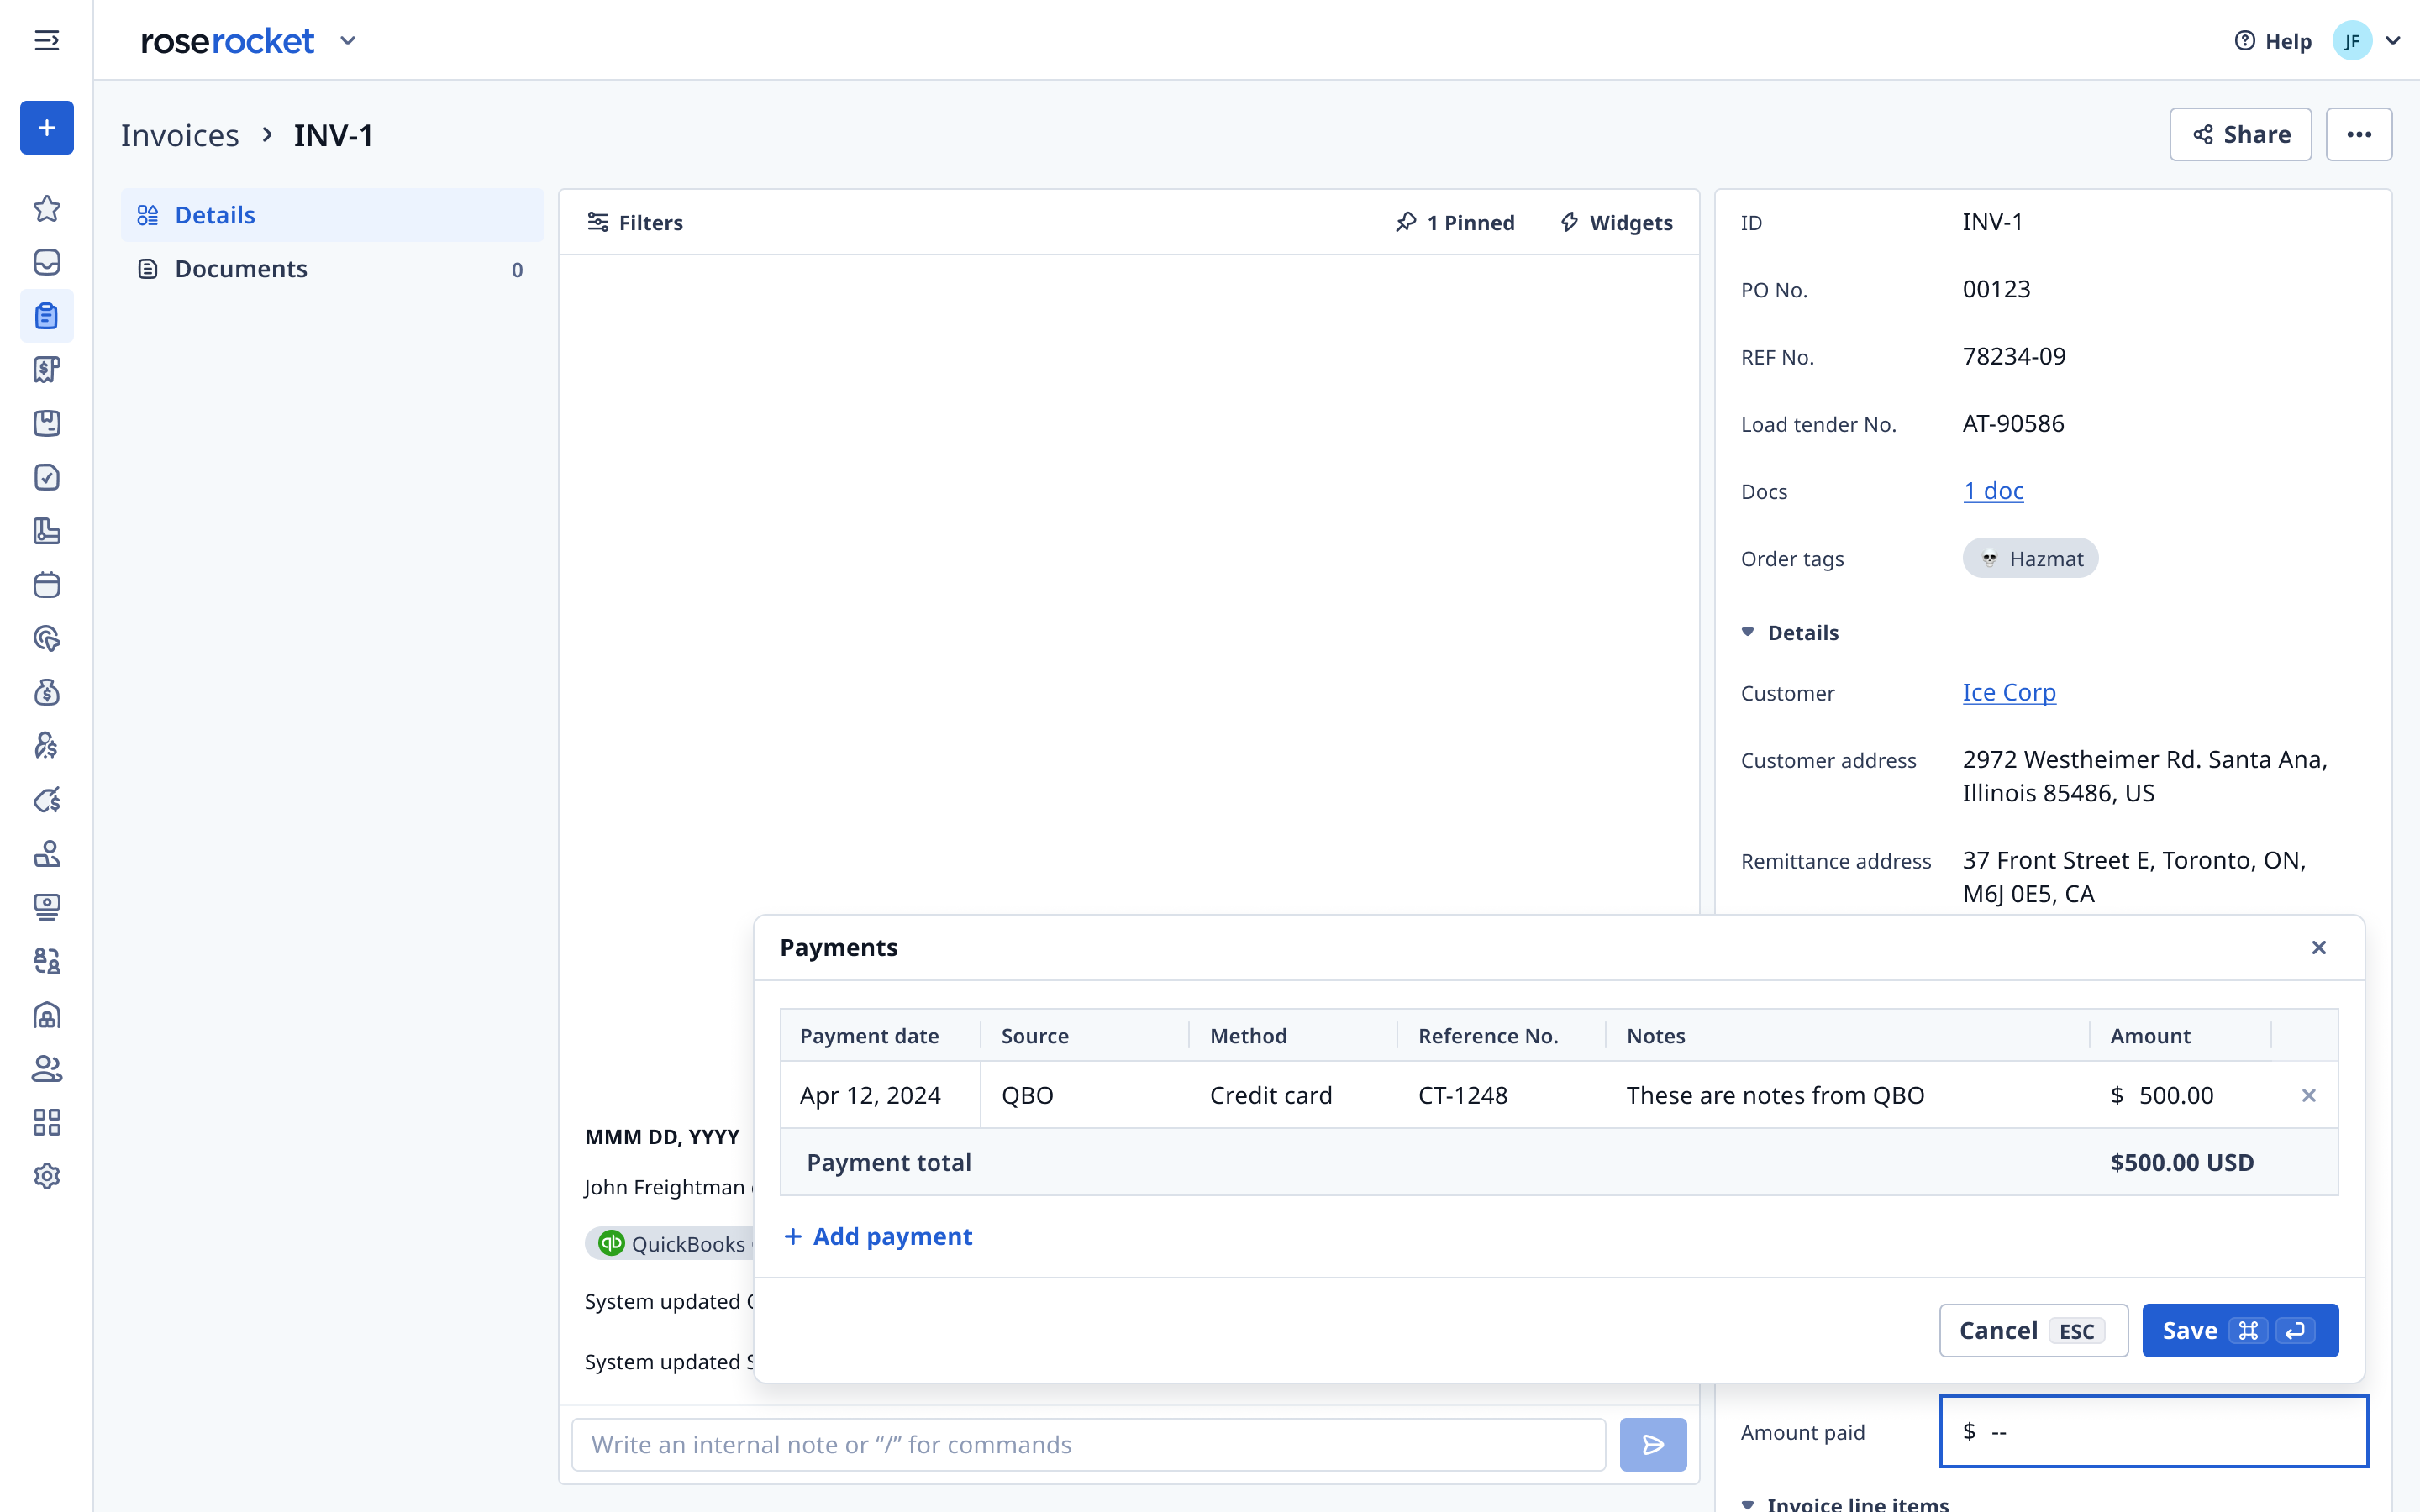This screenshot has width=2420, height=1512.
Task: Collapse the Details section triangle
Action: 1748,632
